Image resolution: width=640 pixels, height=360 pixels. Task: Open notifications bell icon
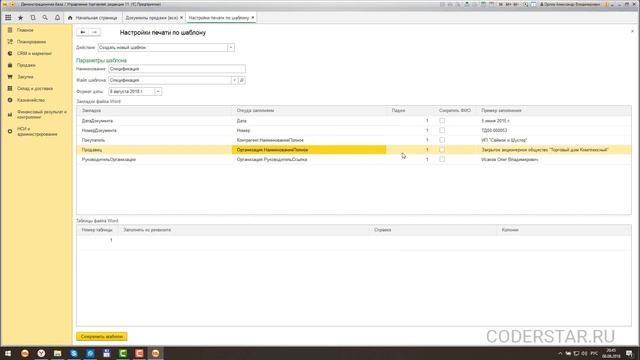[57, 18]
